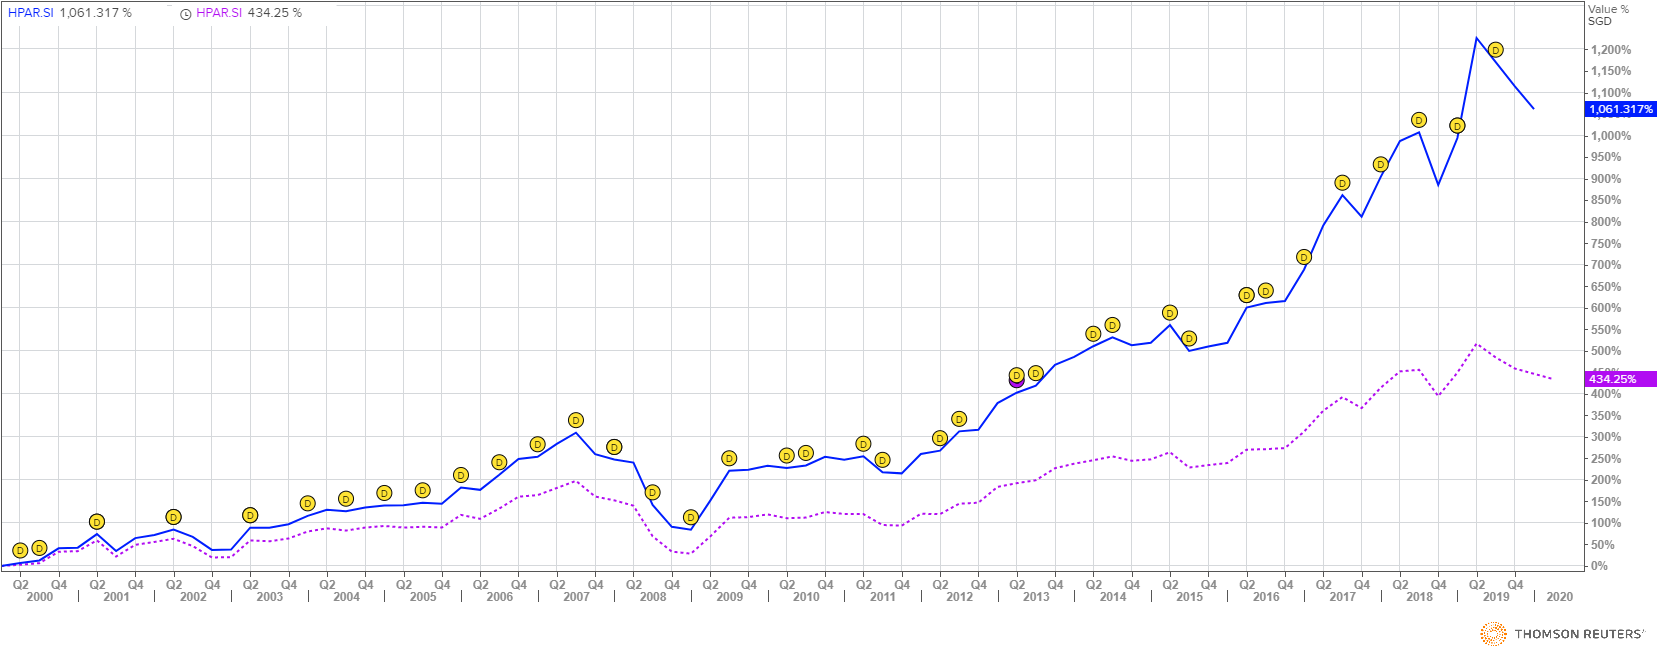Open the Value % SGD axis header
The width and height of the screenshot is (1658, 664).
click(1608, 15)
